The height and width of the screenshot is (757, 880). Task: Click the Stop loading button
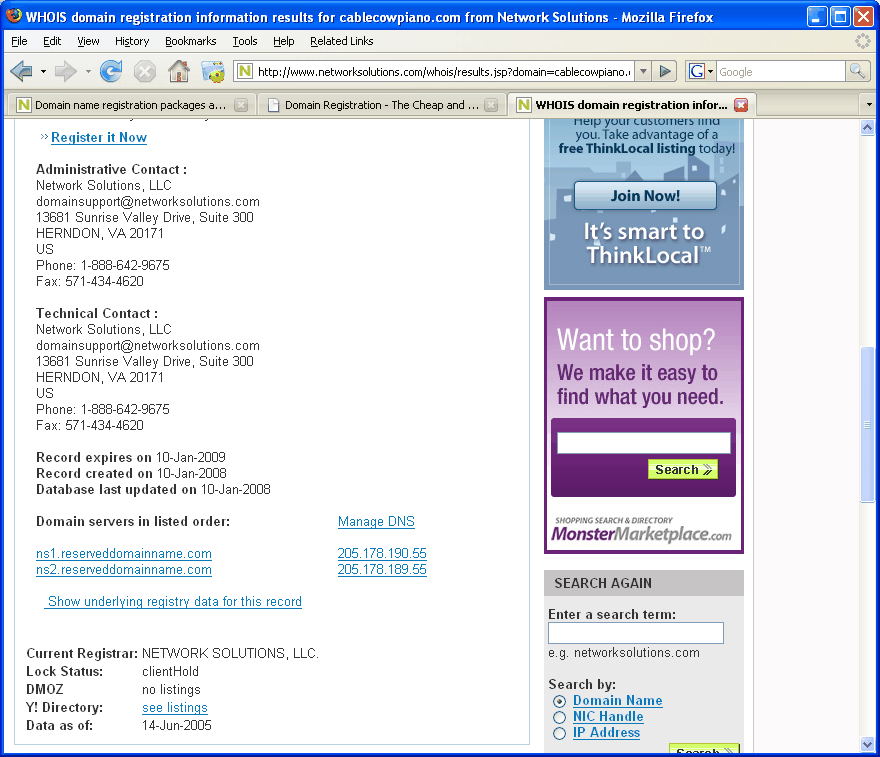click(x=145, y=71)
